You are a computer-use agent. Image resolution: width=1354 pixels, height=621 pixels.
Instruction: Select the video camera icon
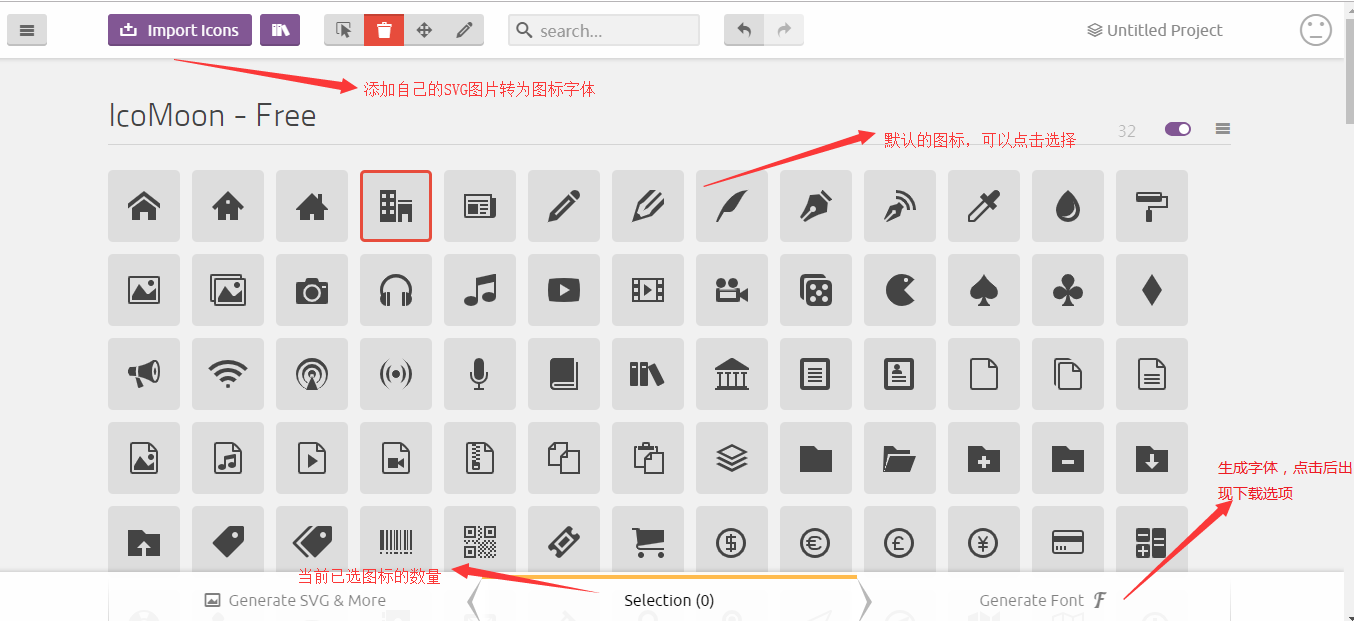tap(732, 290)
